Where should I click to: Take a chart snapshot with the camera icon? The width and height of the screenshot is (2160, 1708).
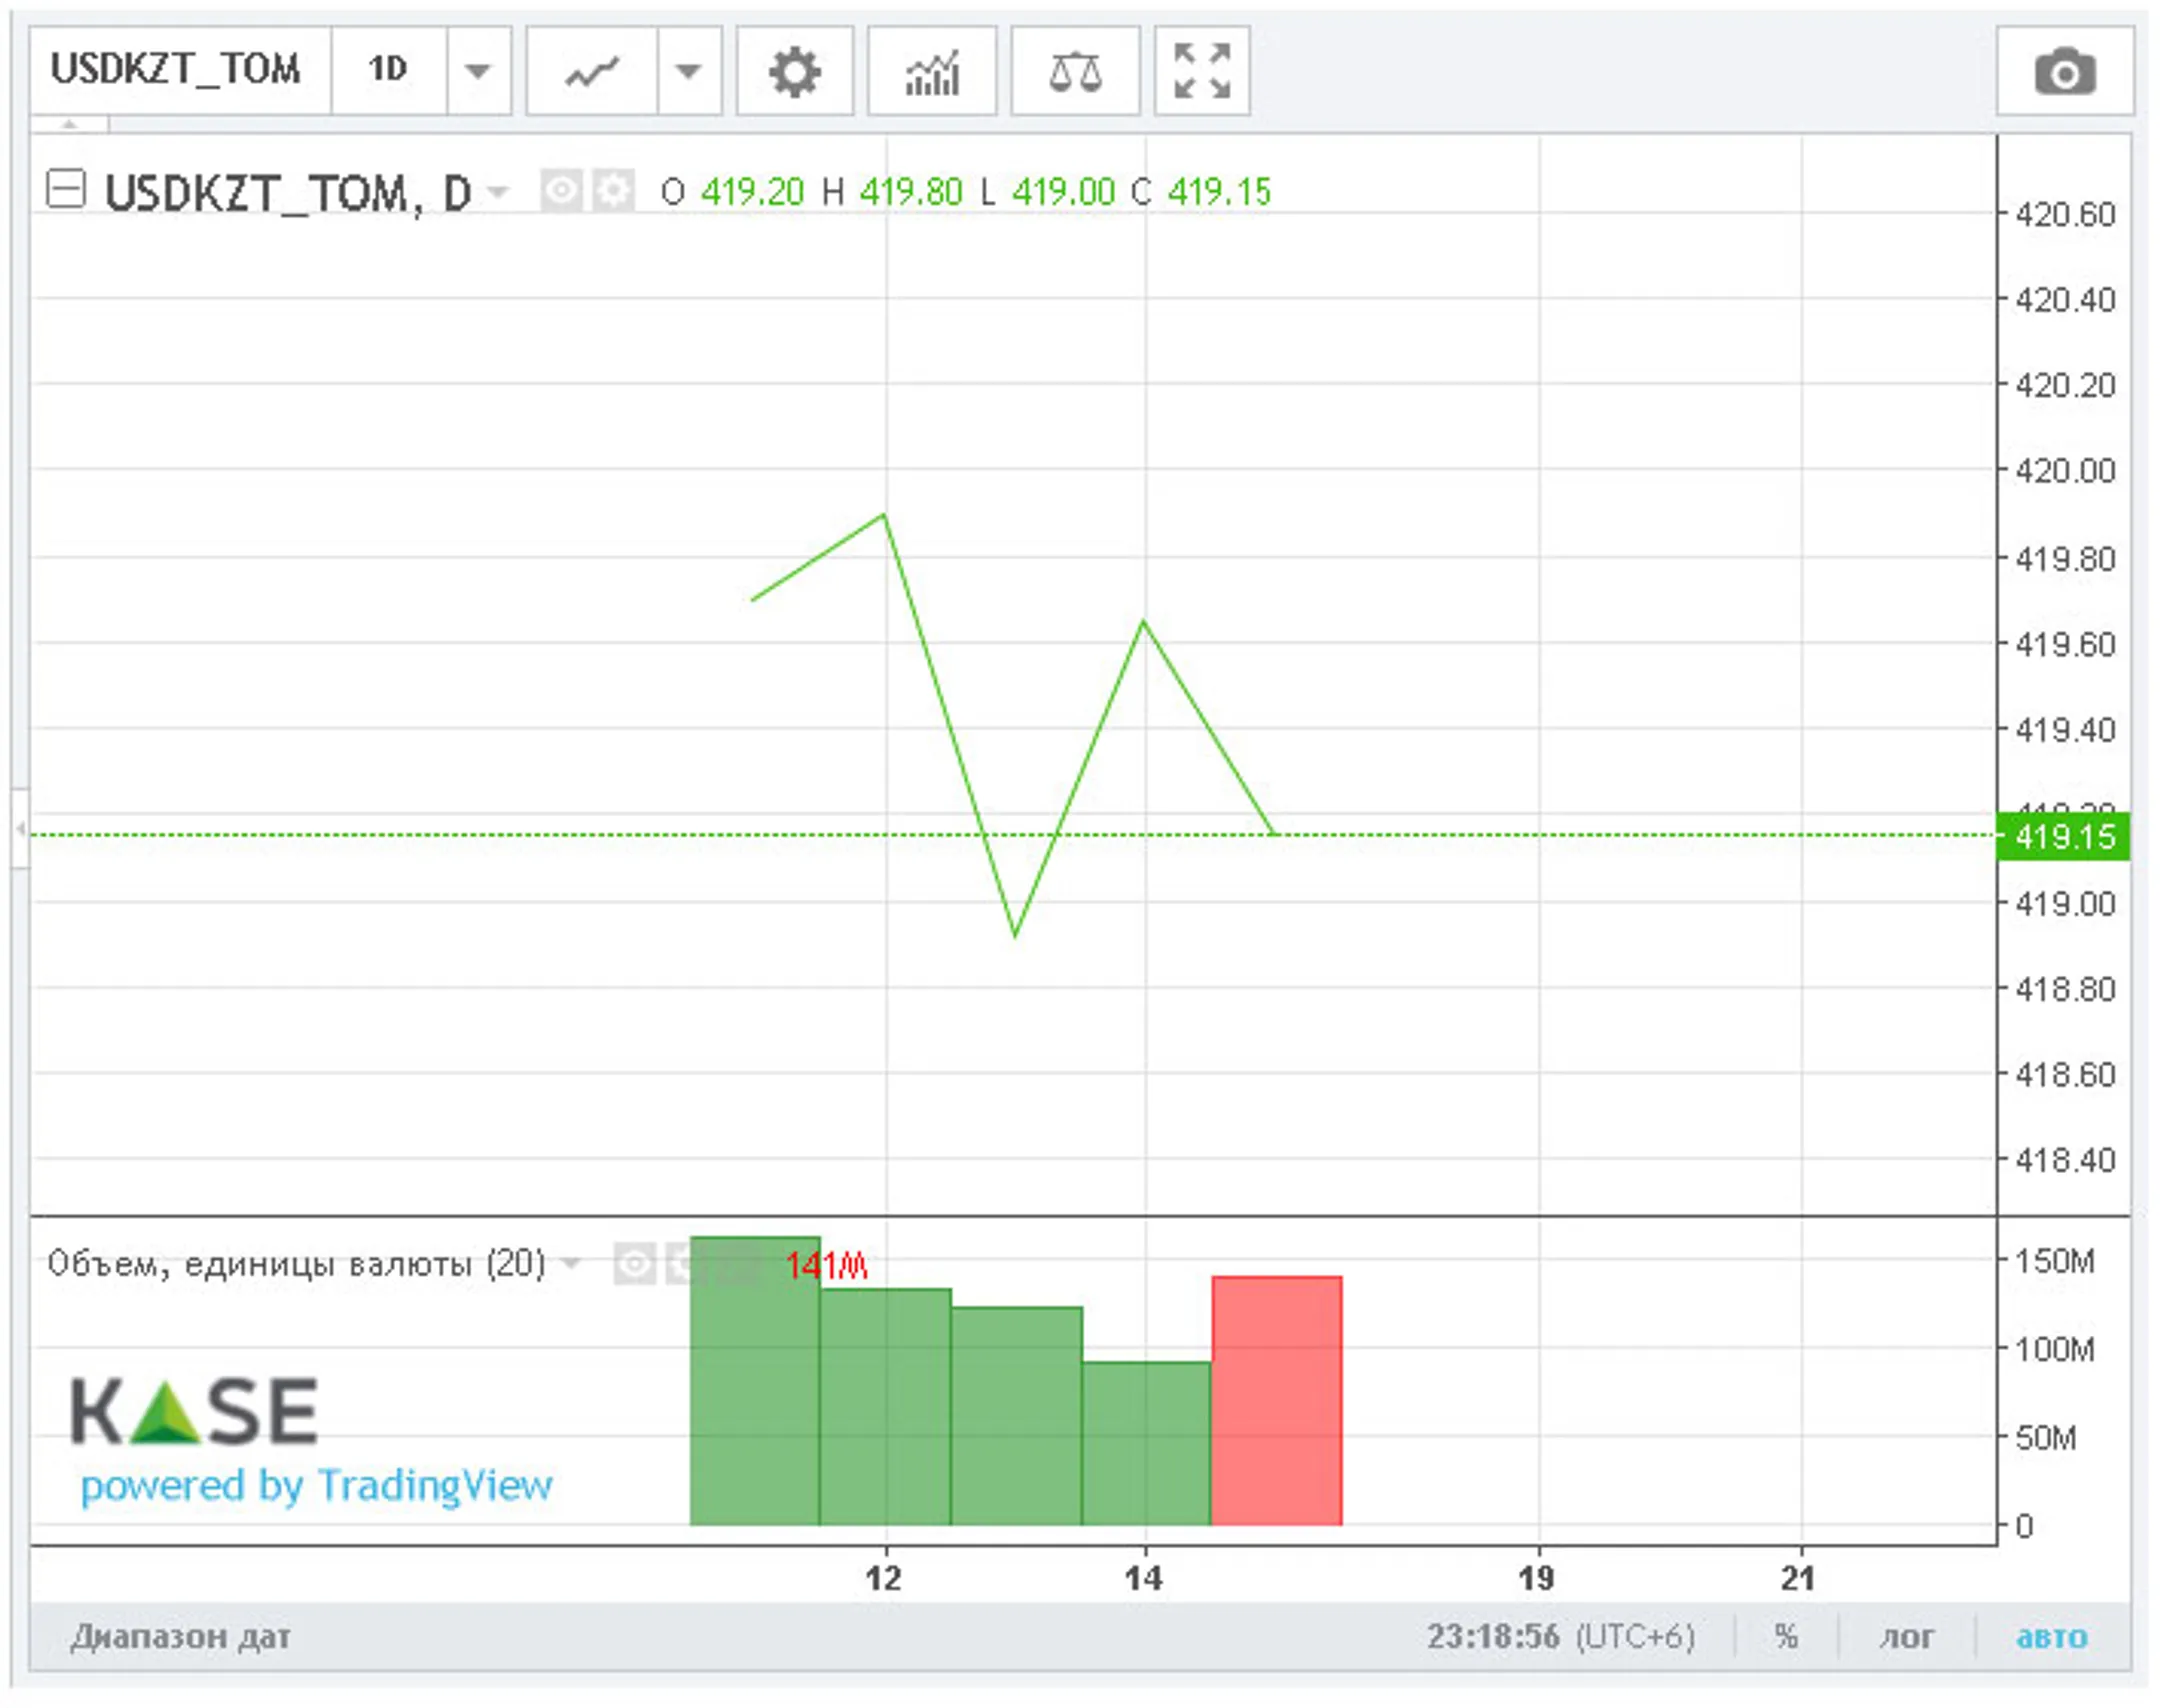tap(2064, 72)
